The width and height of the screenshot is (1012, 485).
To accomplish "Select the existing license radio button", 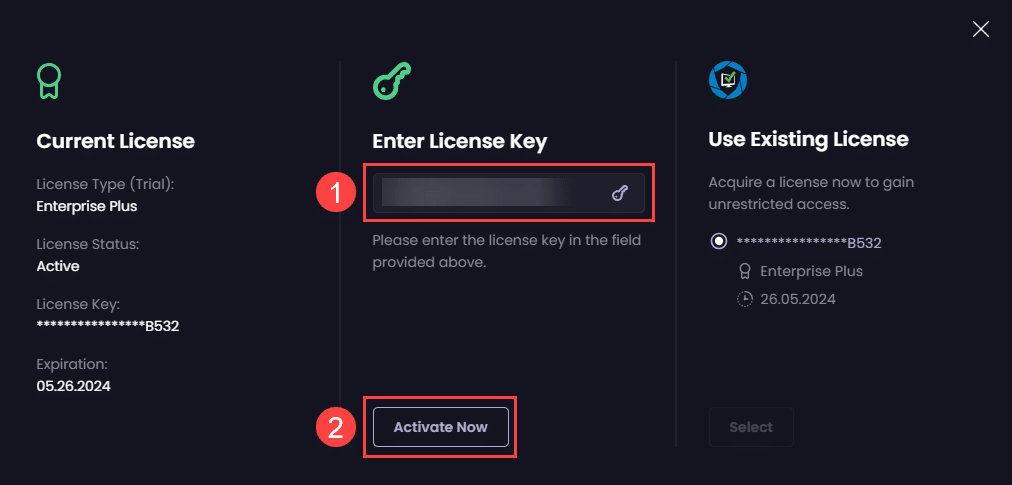I will (x=718, y=242).
